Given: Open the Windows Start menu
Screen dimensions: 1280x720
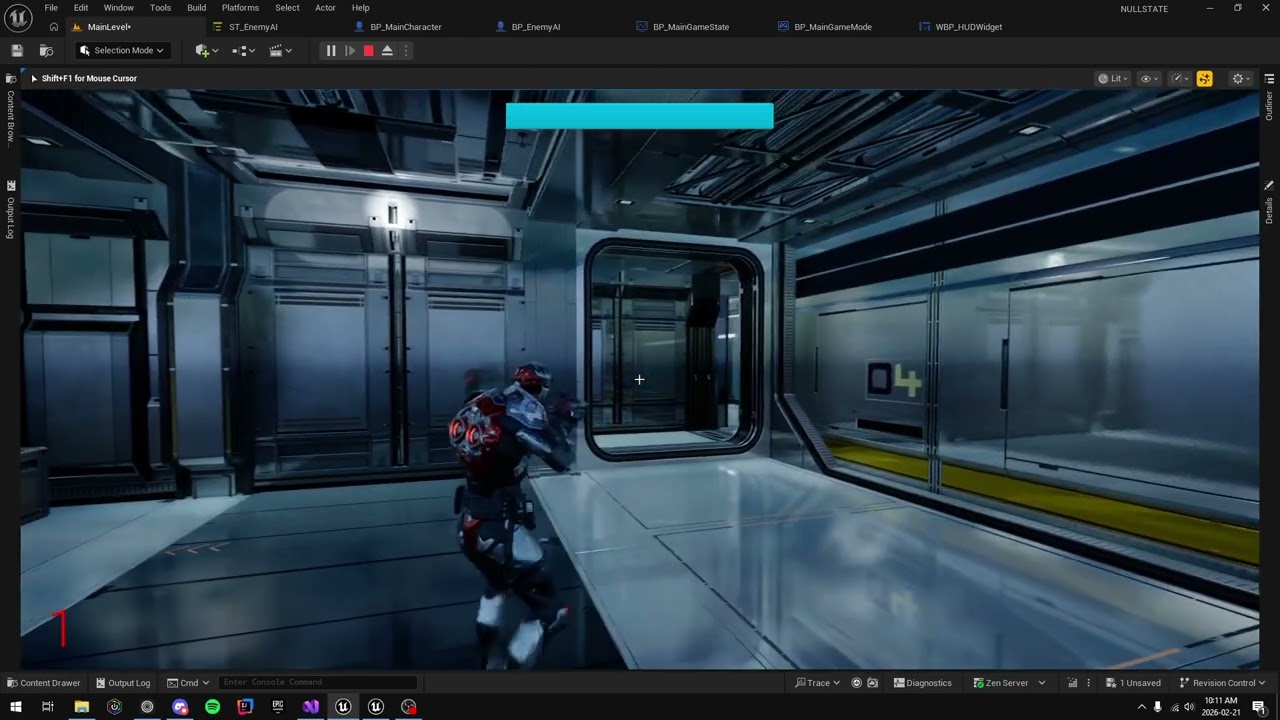Looking at the screenshot, I should (16, 707).
